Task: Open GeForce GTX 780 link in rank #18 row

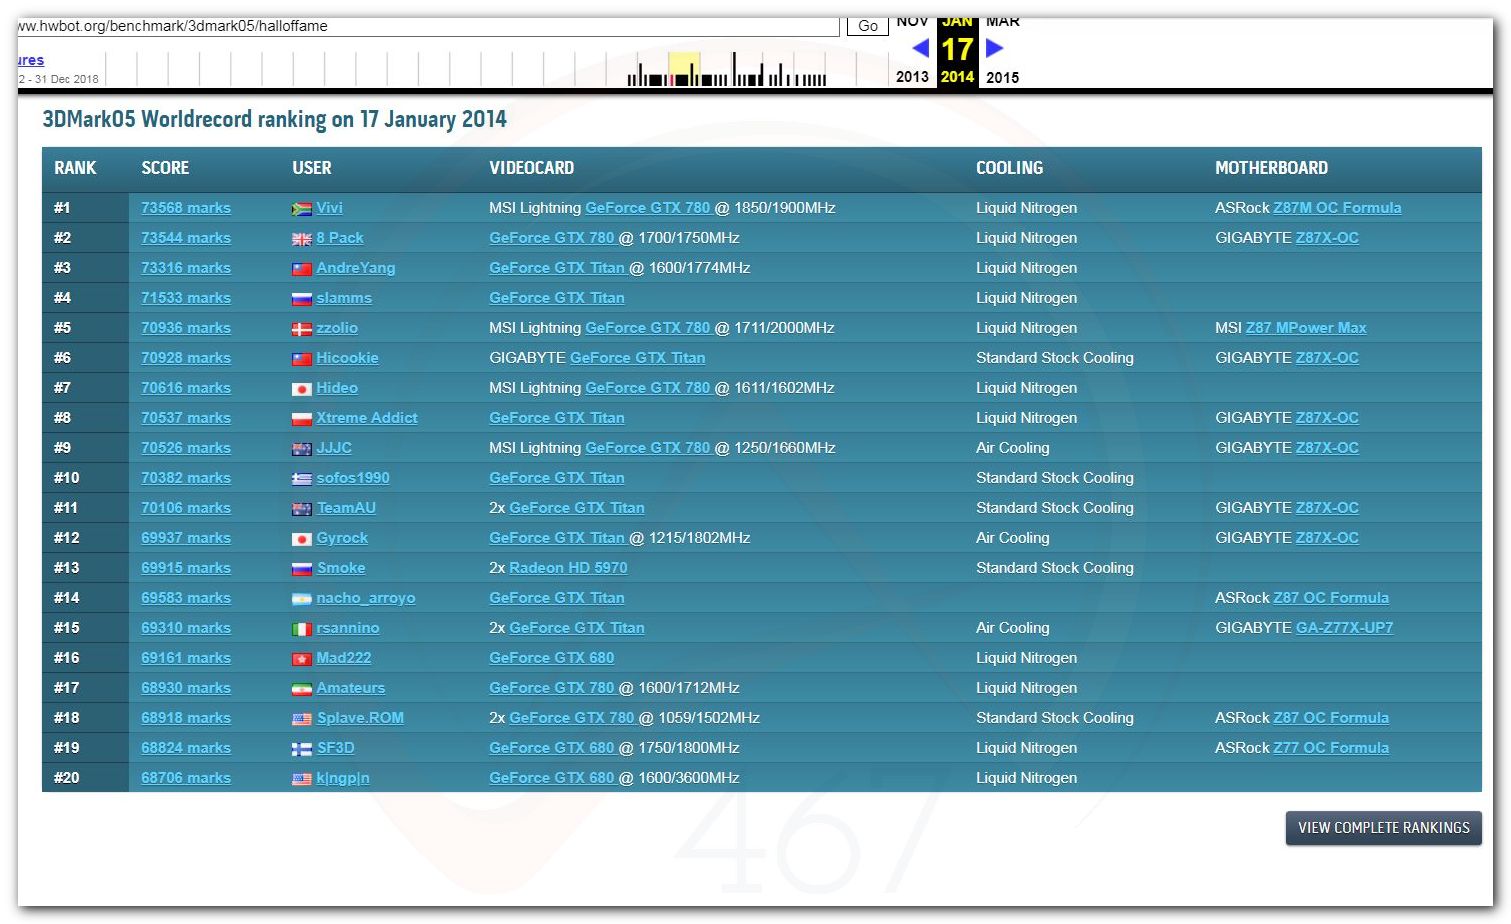Action: (572, 718)
